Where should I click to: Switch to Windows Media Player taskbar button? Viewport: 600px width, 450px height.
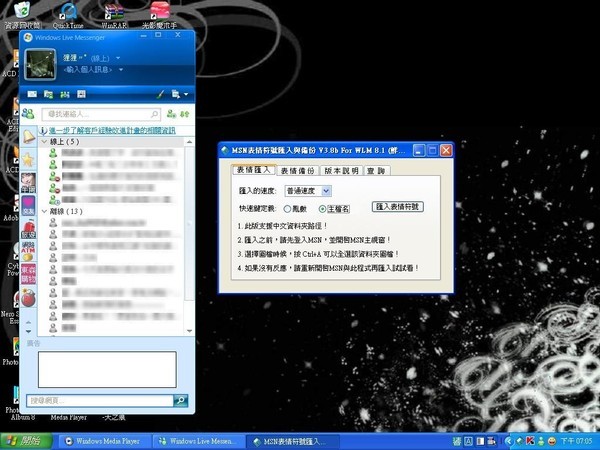coord(103,441)
